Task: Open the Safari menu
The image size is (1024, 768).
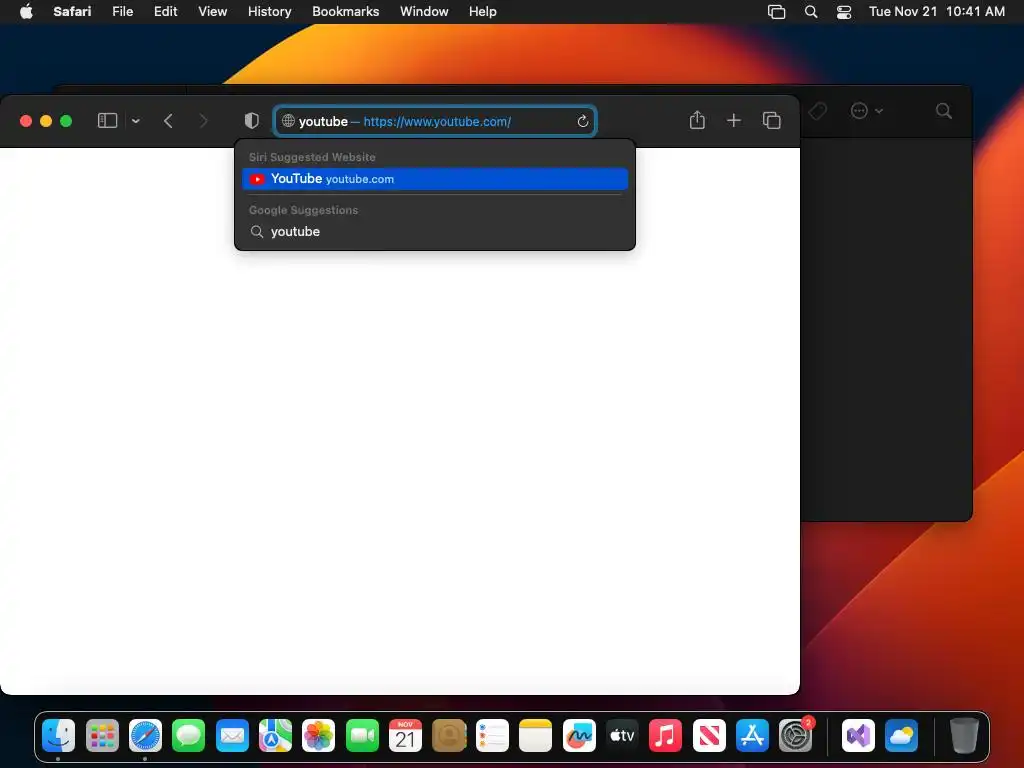Action: 72,11
